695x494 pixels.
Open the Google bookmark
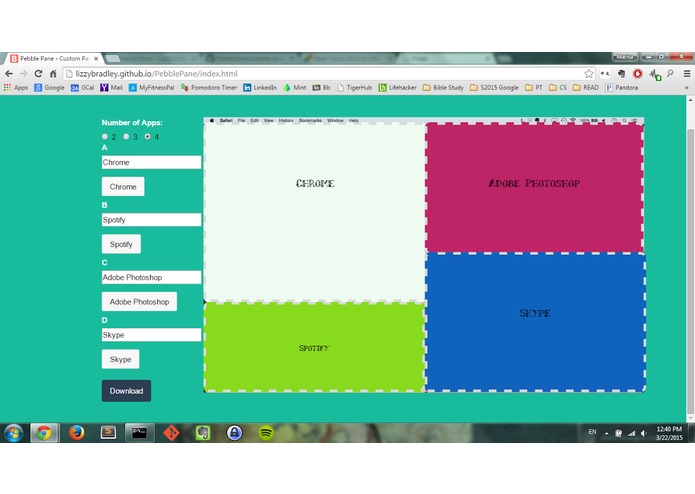pos(49,88)
